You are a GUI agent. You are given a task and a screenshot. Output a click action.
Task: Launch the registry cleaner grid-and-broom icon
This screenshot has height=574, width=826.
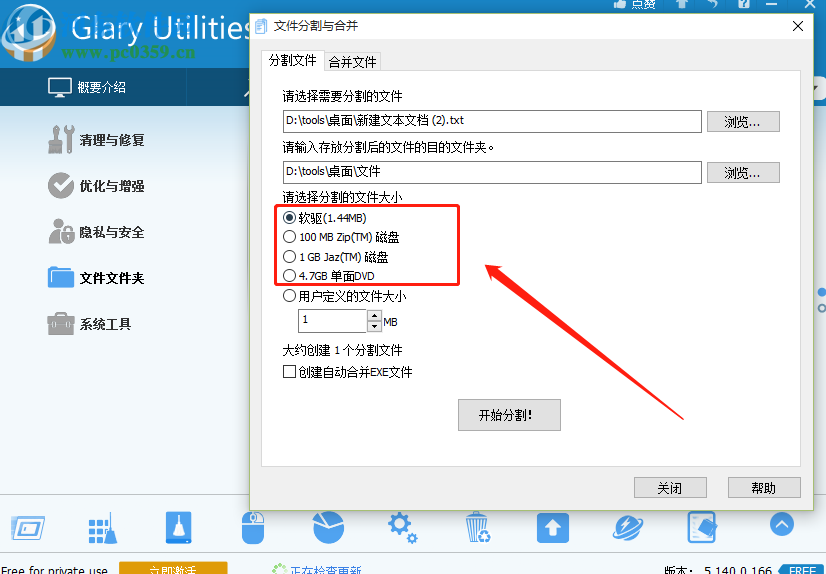102,528
